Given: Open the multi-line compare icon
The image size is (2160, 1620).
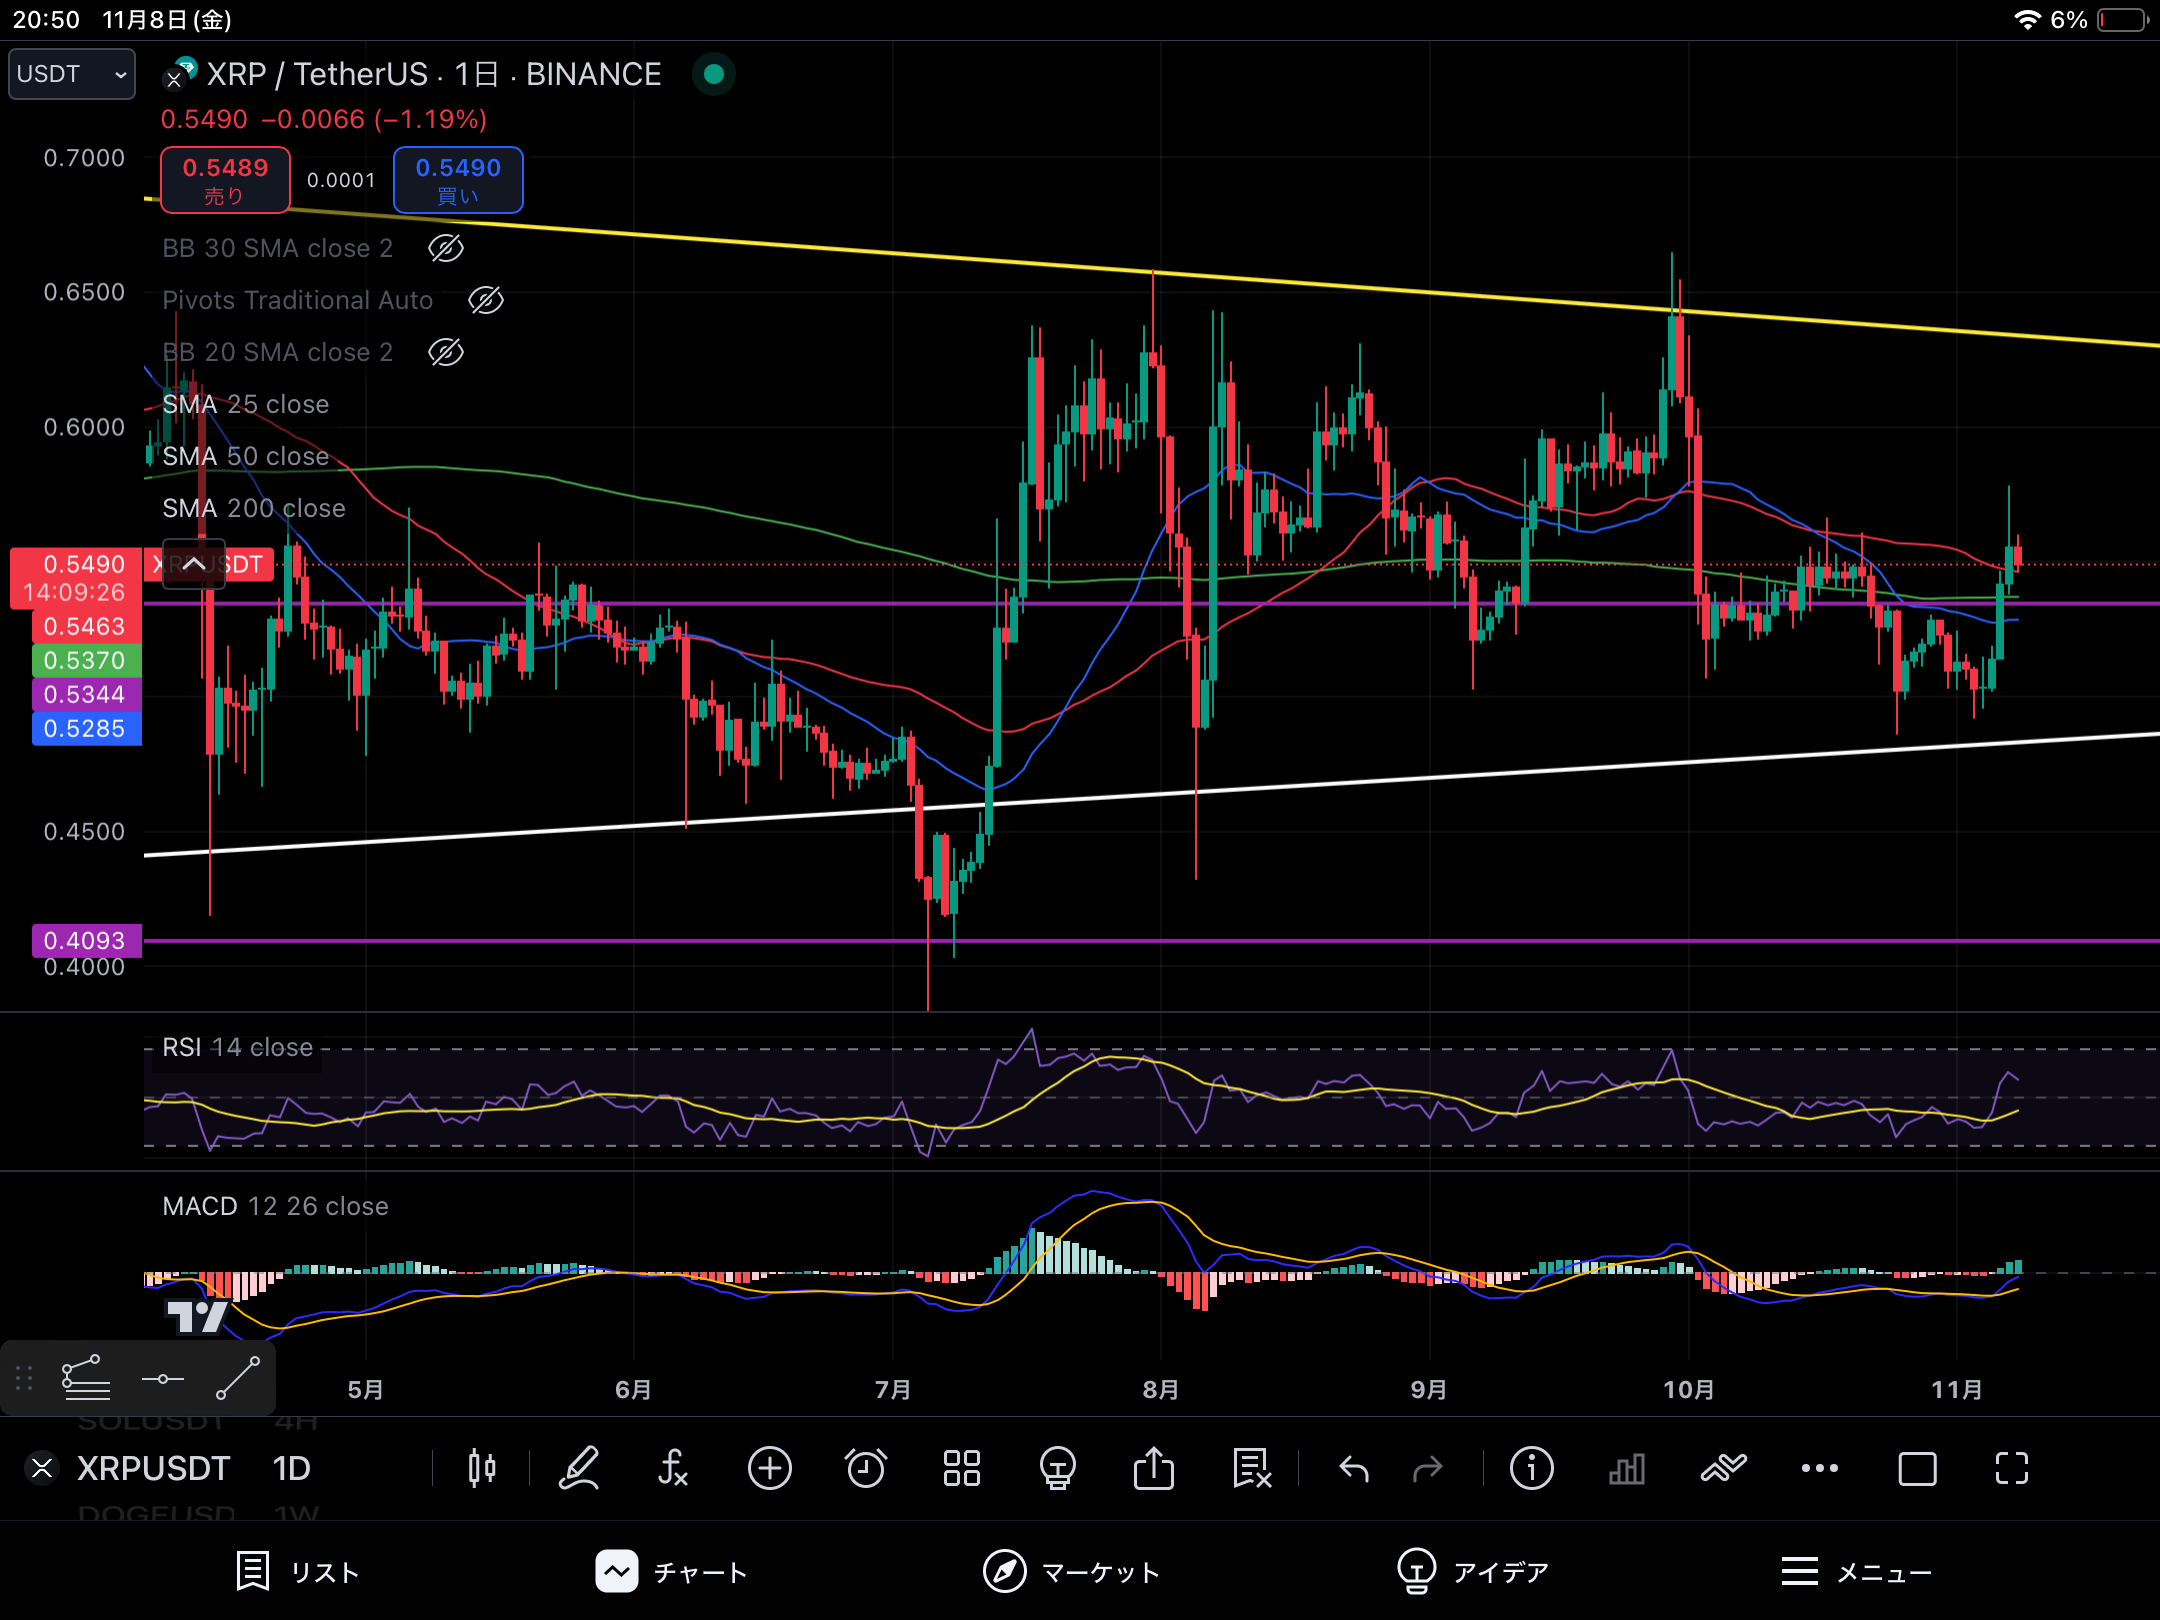Looking at the screenshot, I should point(1723,1468).
